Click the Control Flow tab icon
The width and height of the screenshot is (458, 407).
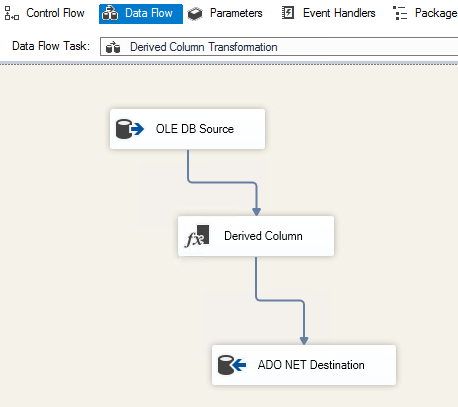click(12, 13)
